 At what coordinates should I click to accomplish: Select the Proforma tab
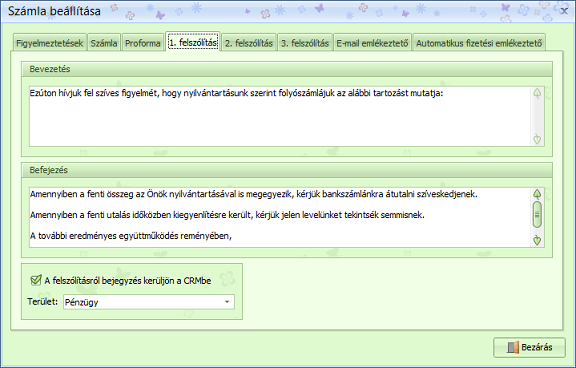[x=143, y=43]
